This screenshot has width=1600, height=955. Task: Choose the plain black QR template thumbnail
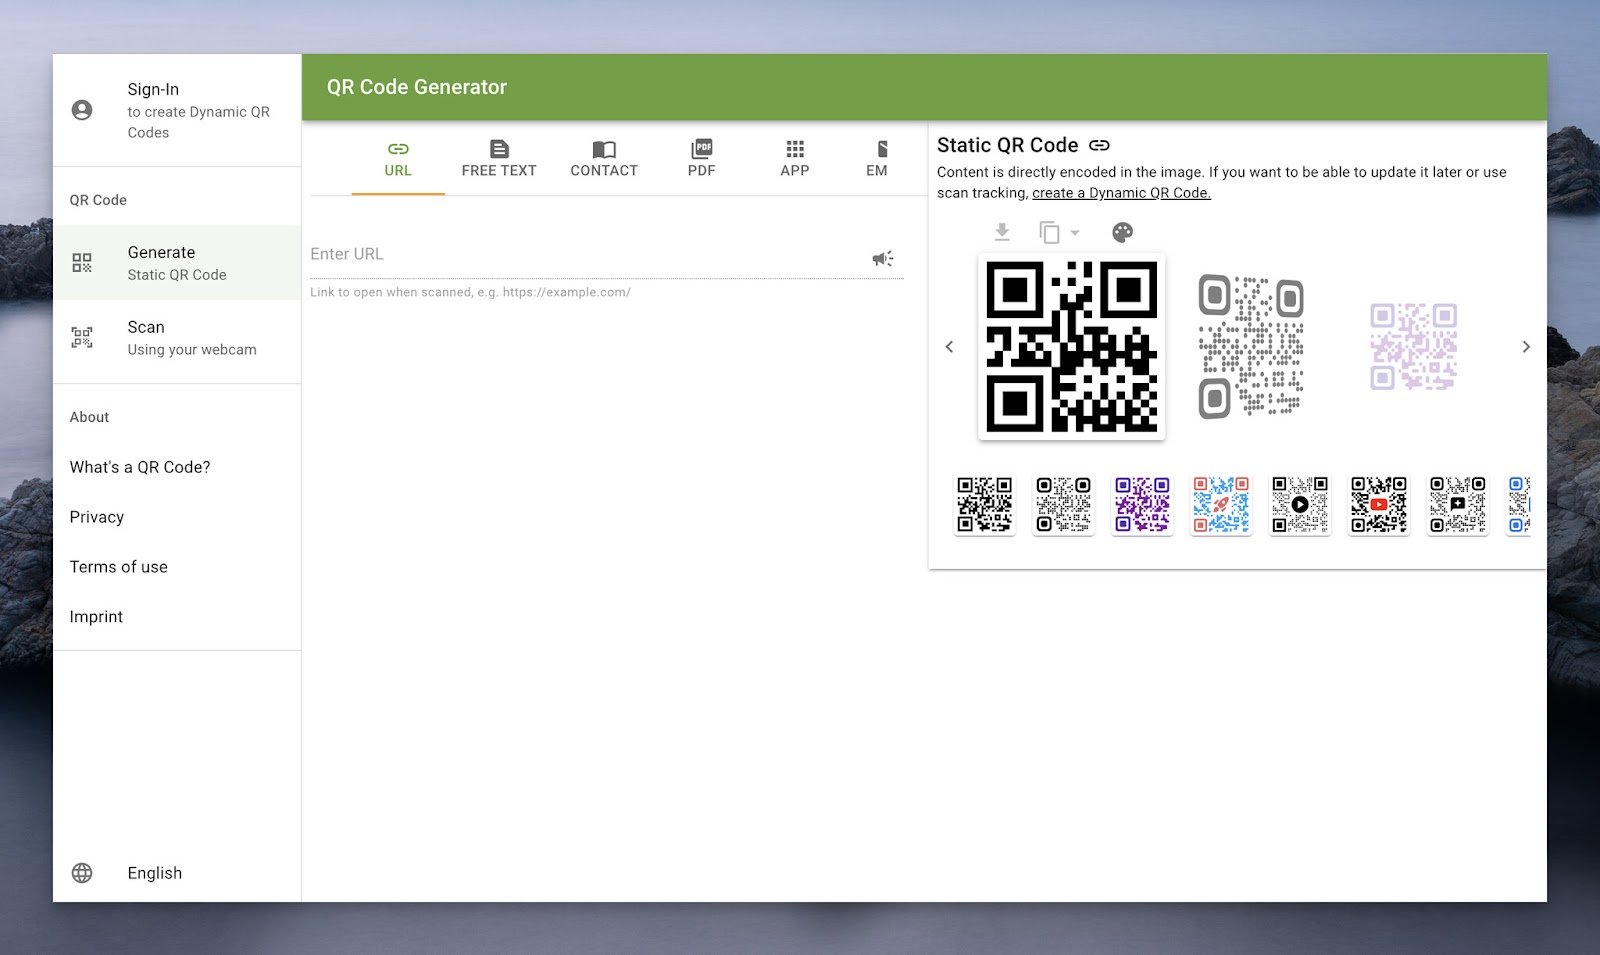pyautogui.click(x=985, y=504)
